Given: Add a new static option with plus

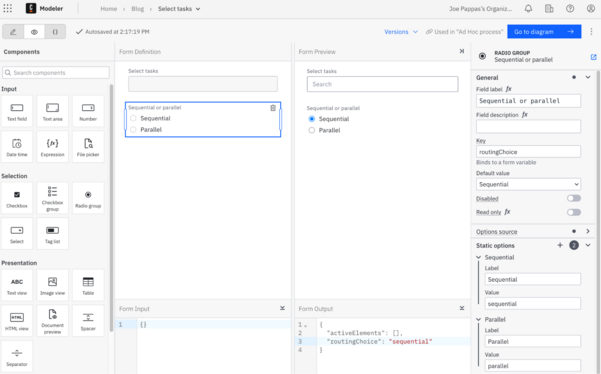Looking at the screenshot, I should click(560, 245).
